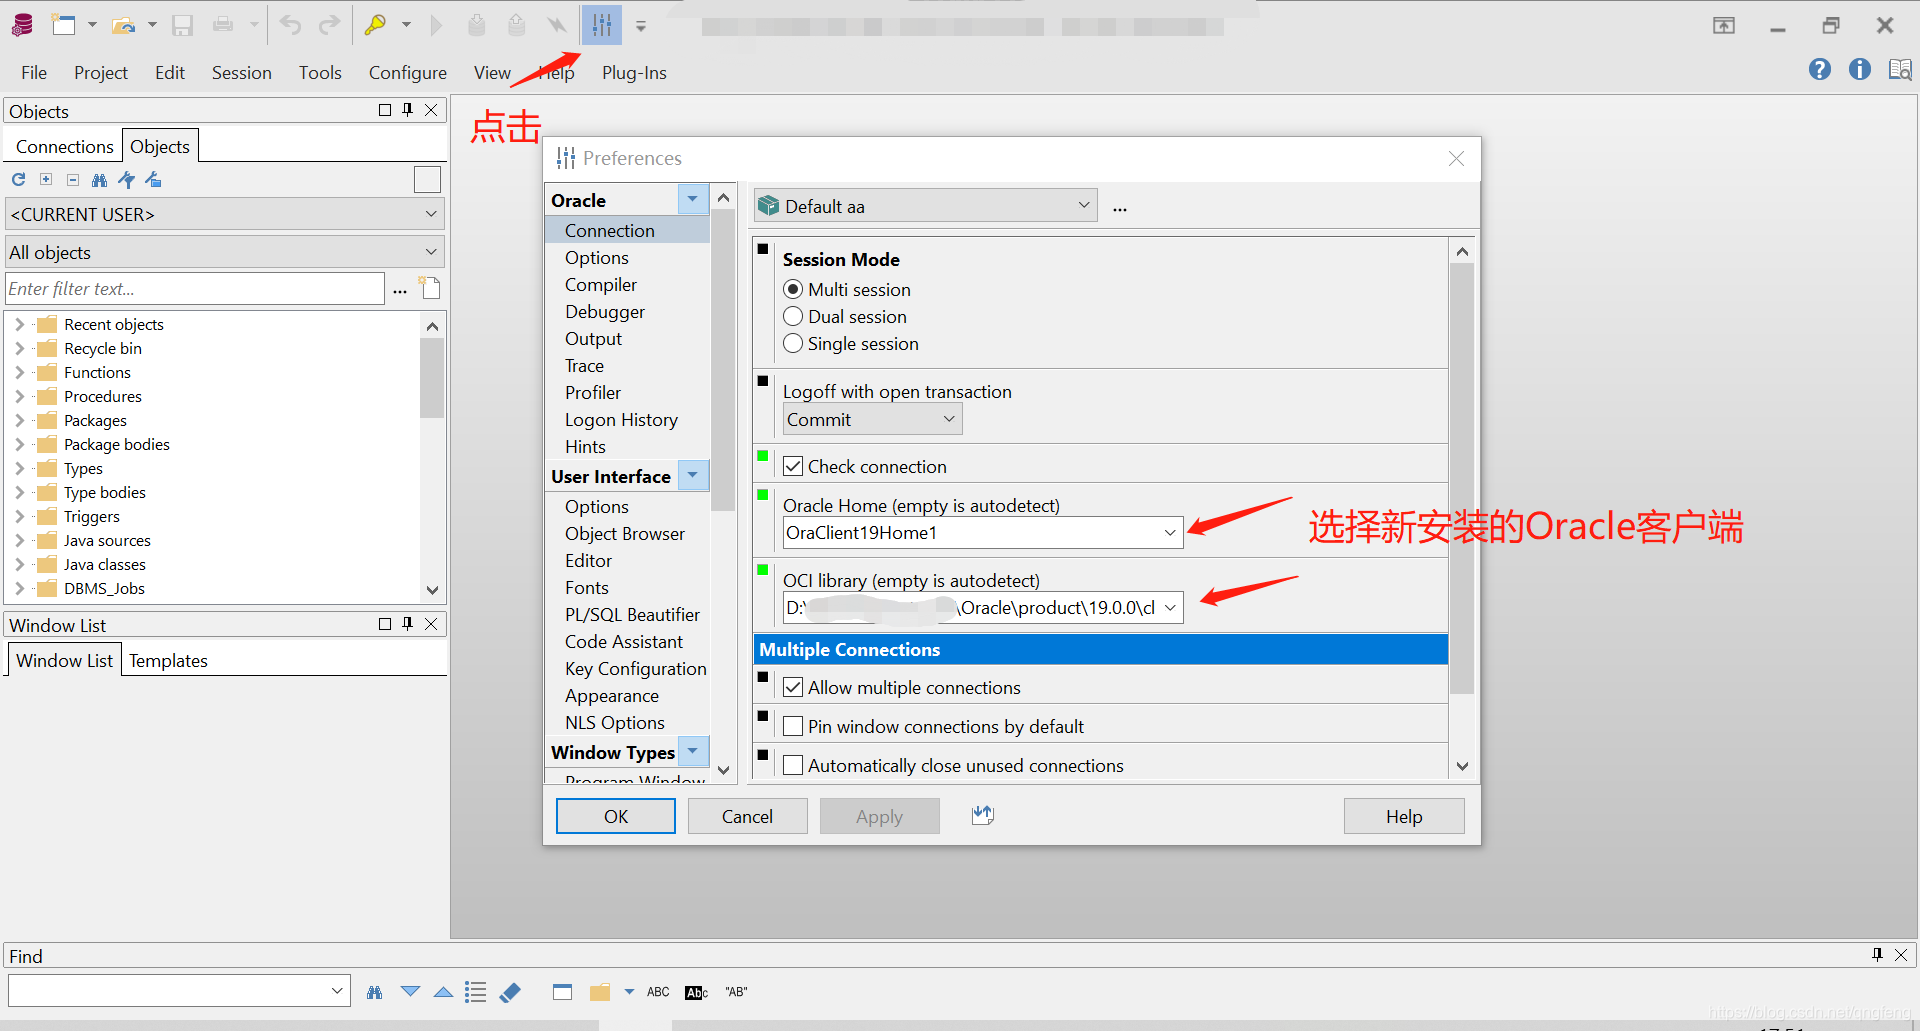The width and height of the screenshot is (1920, 1031).
Task: Toggle the ABC case option in Find bar
Action: coord(658,992)
